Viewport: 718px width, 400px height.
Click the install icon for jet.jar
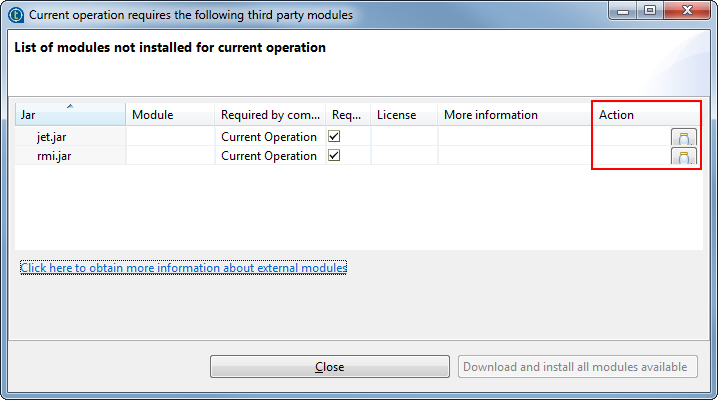[x=683, y=137]
